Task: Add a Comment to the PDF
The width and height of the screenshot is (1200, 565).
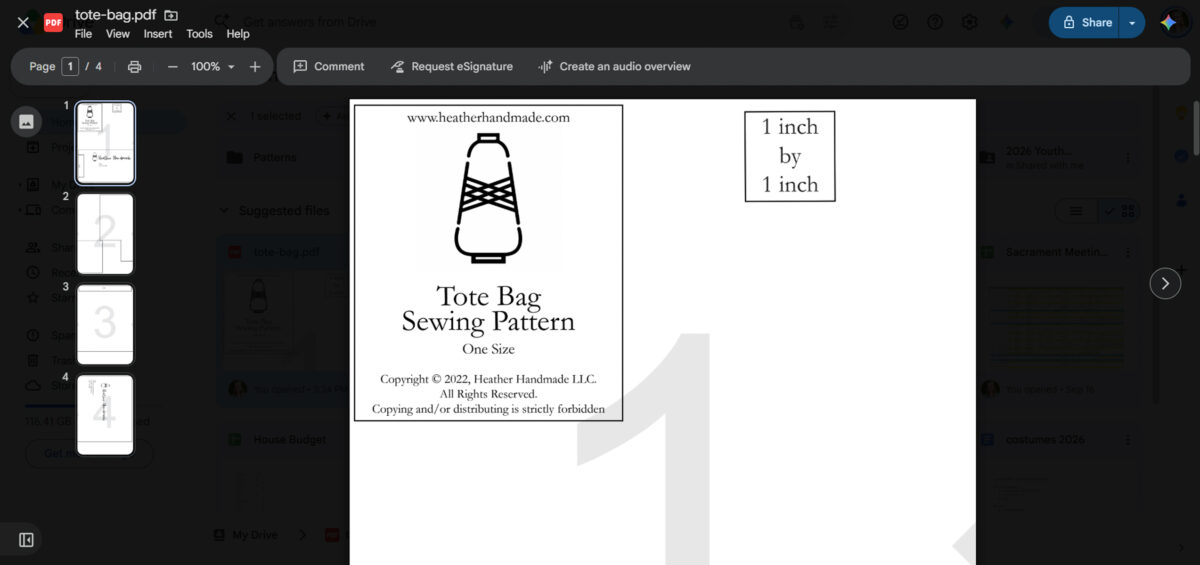Action: 329,67
